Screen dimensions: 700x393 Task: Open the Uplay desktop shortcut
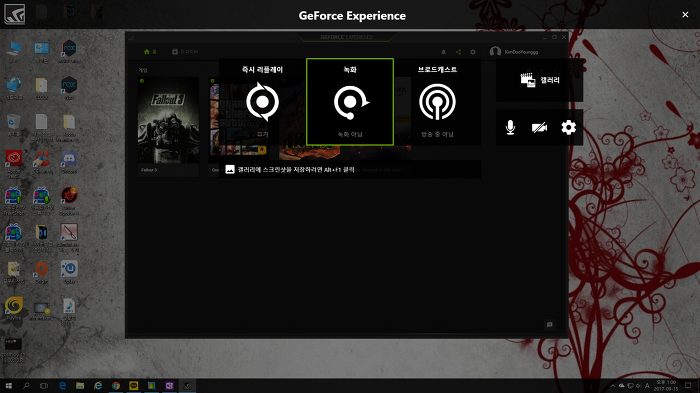tap(69, 272)
